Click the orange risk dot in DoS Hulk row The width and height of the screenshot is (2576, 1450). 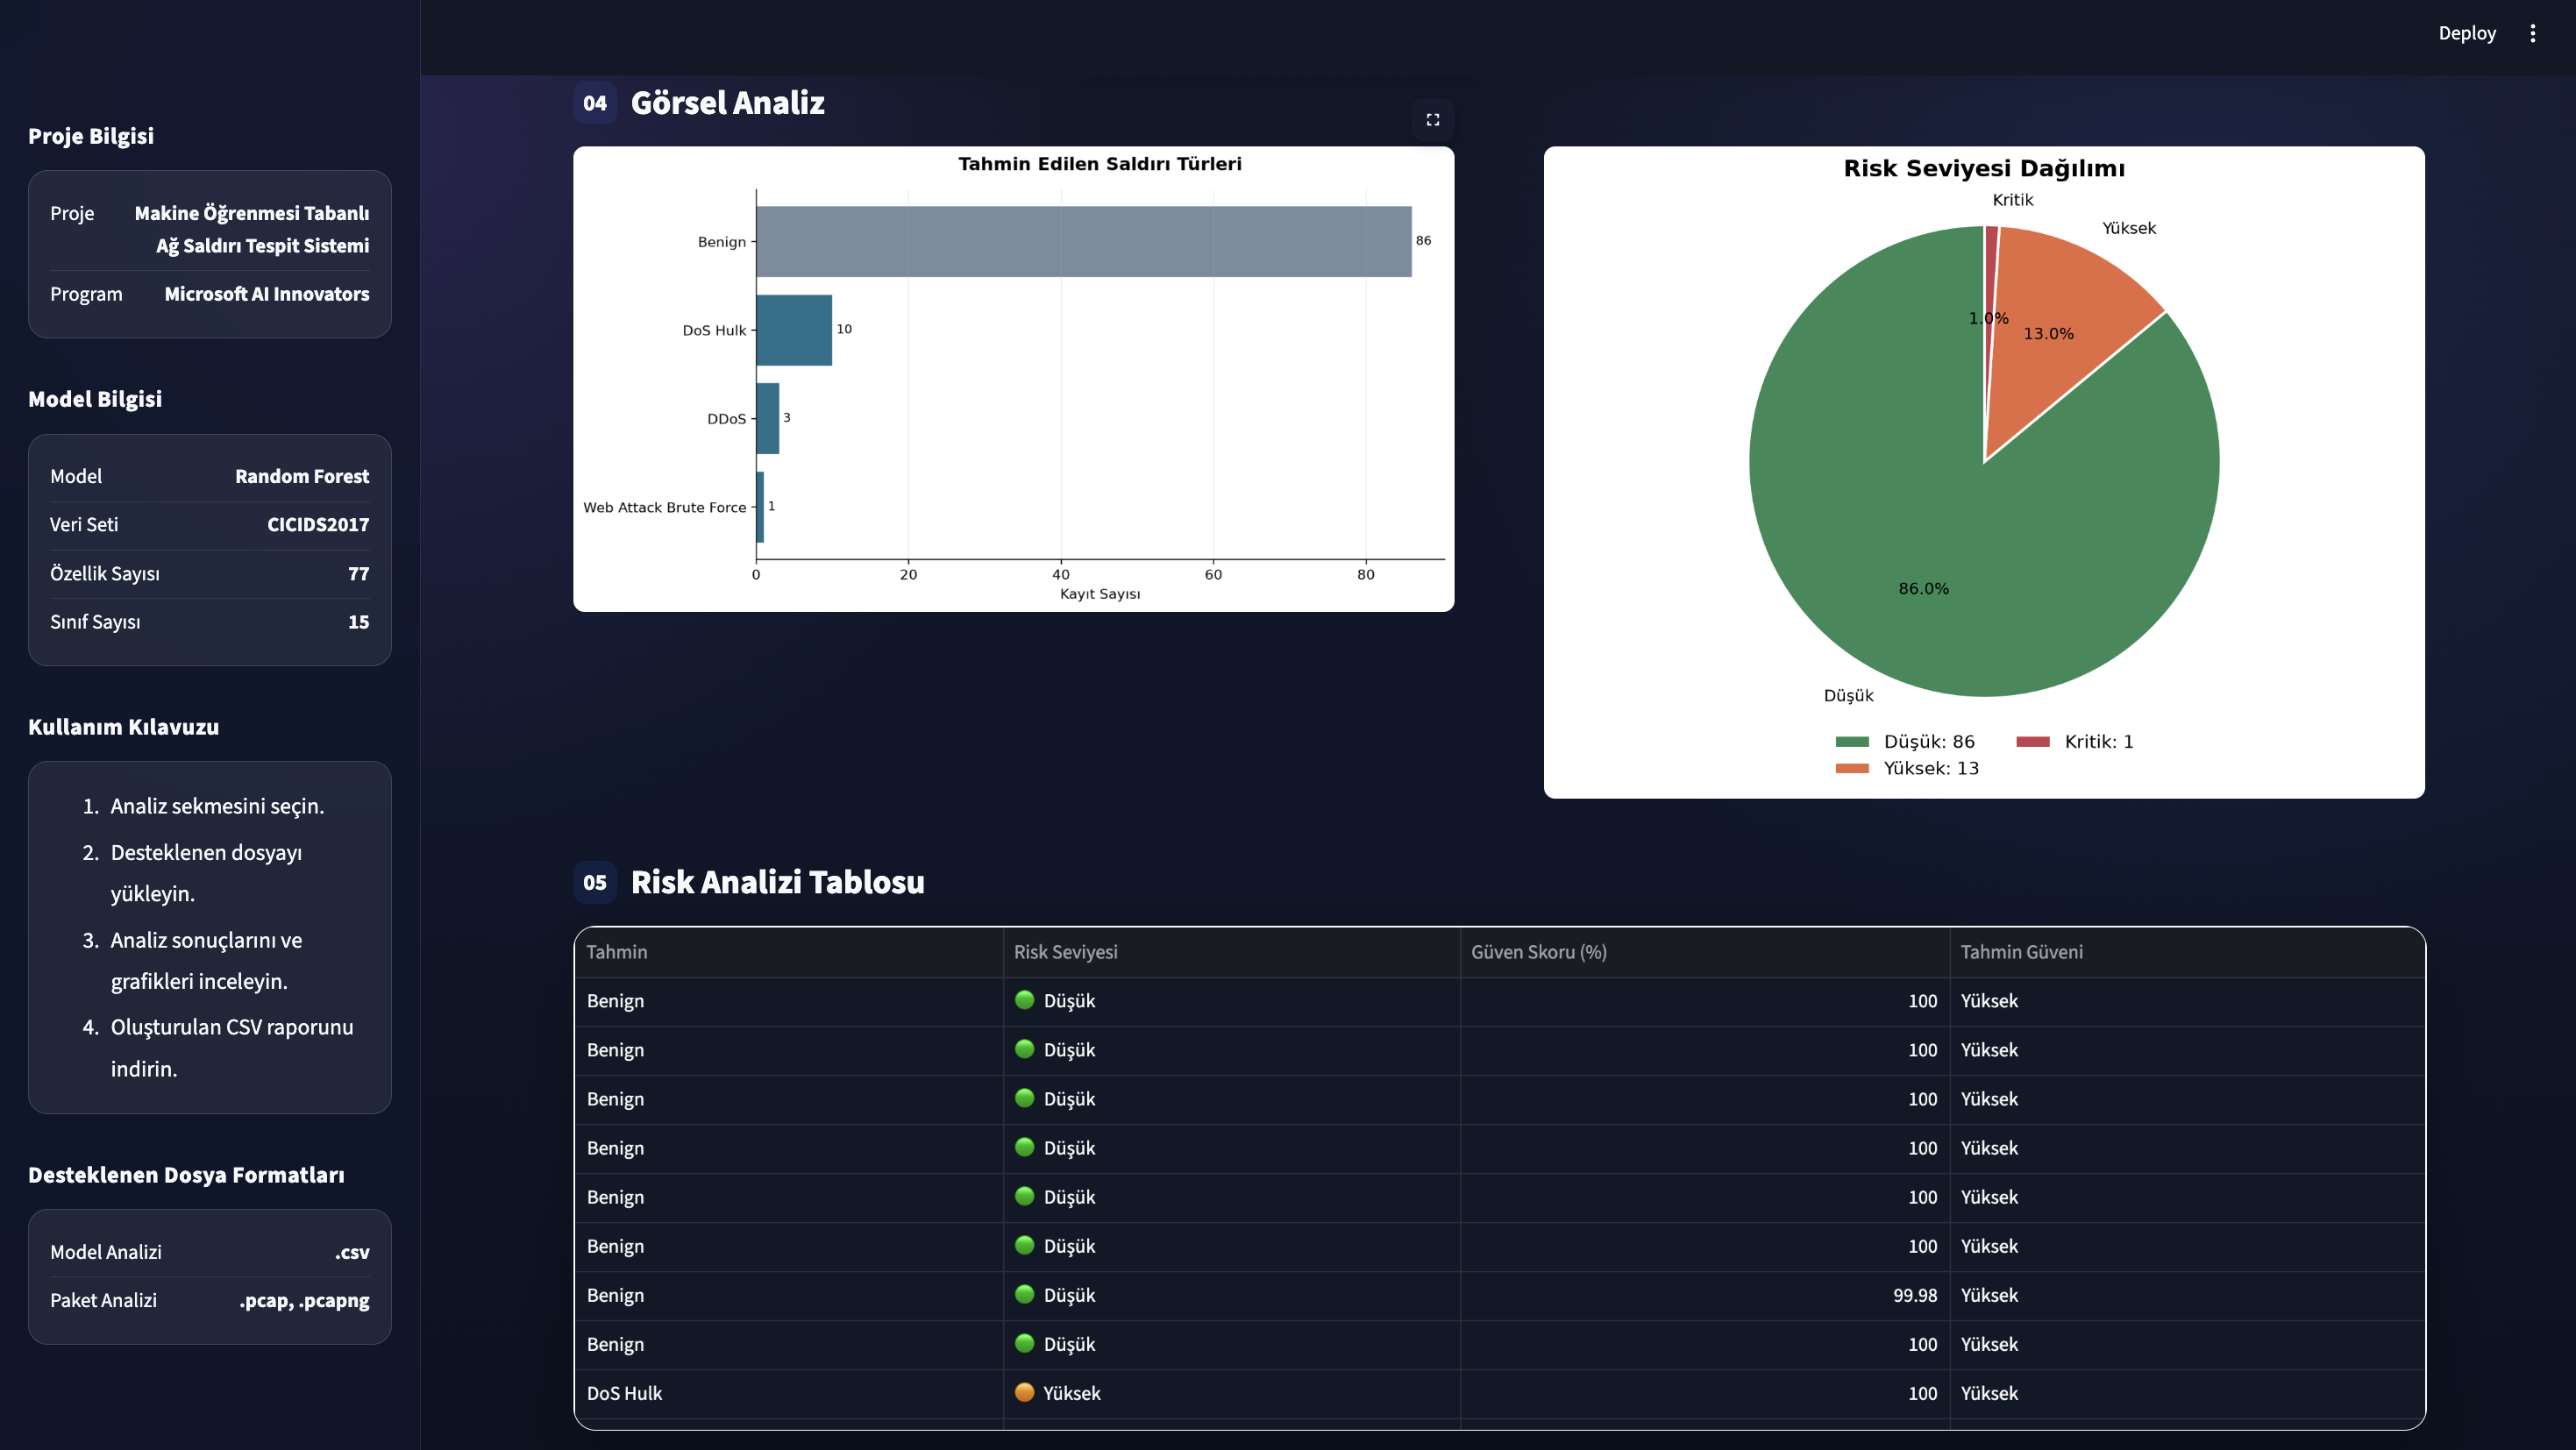point(1024,1392)
